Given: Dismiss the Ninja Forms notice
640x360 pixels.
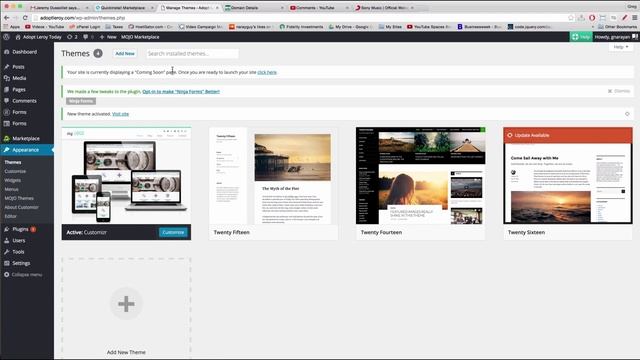Looking at the screenshot, I should (x=619, y=91).
